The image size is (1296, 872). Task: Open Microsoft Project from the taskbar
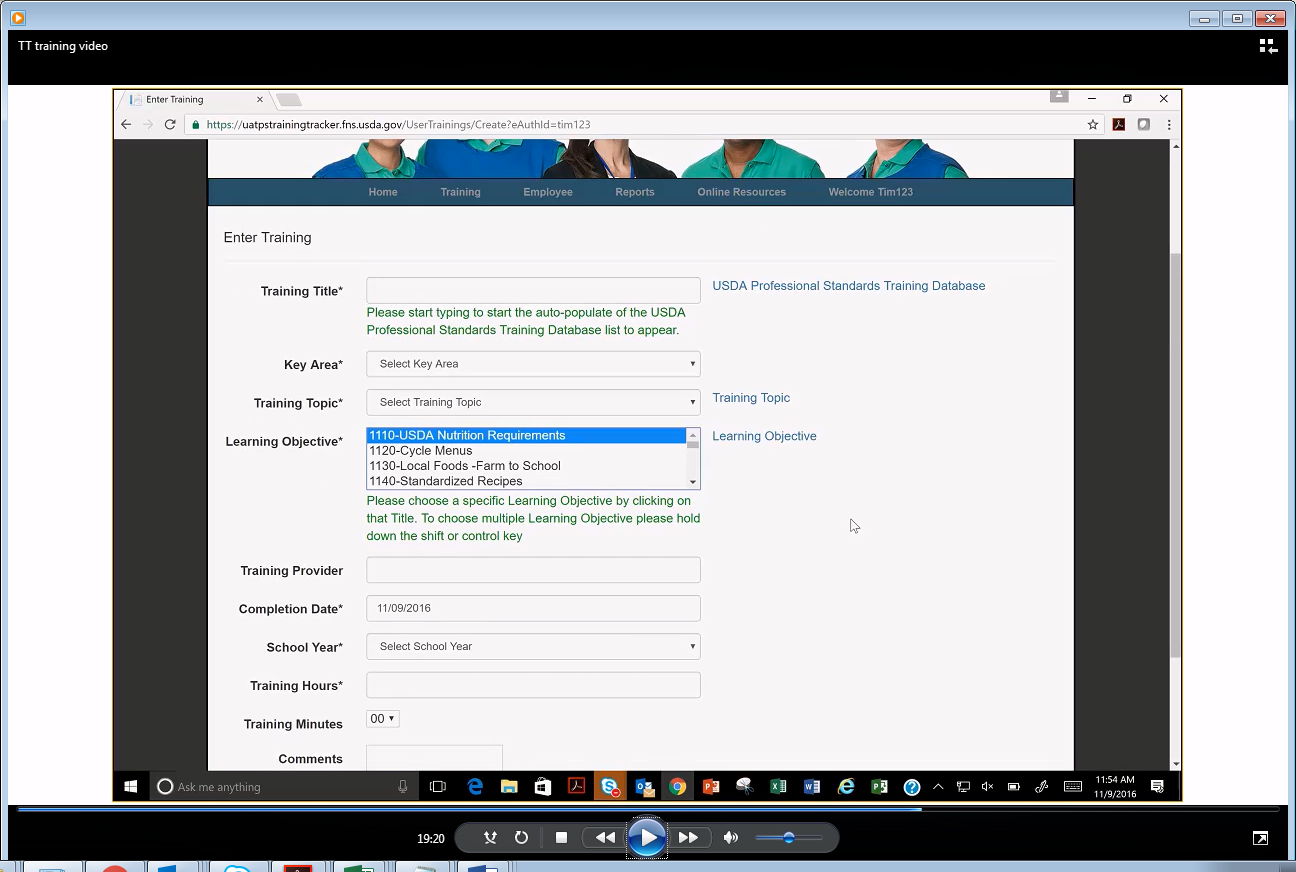879,787
